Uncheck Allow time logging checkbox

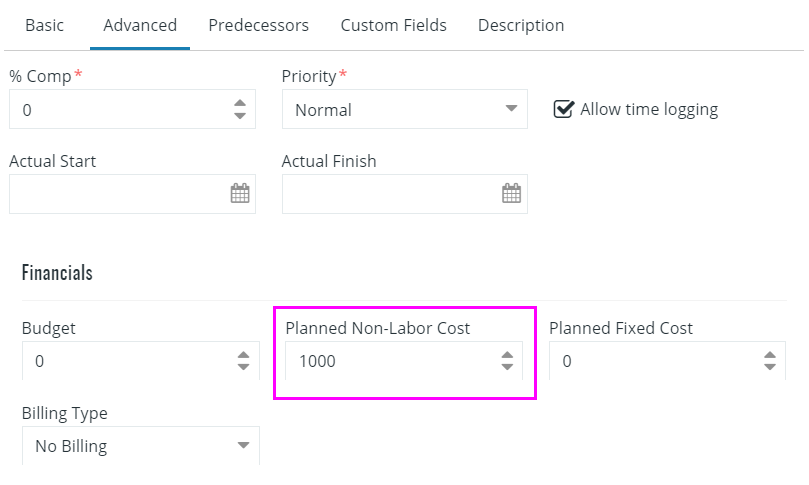(563, 109)
